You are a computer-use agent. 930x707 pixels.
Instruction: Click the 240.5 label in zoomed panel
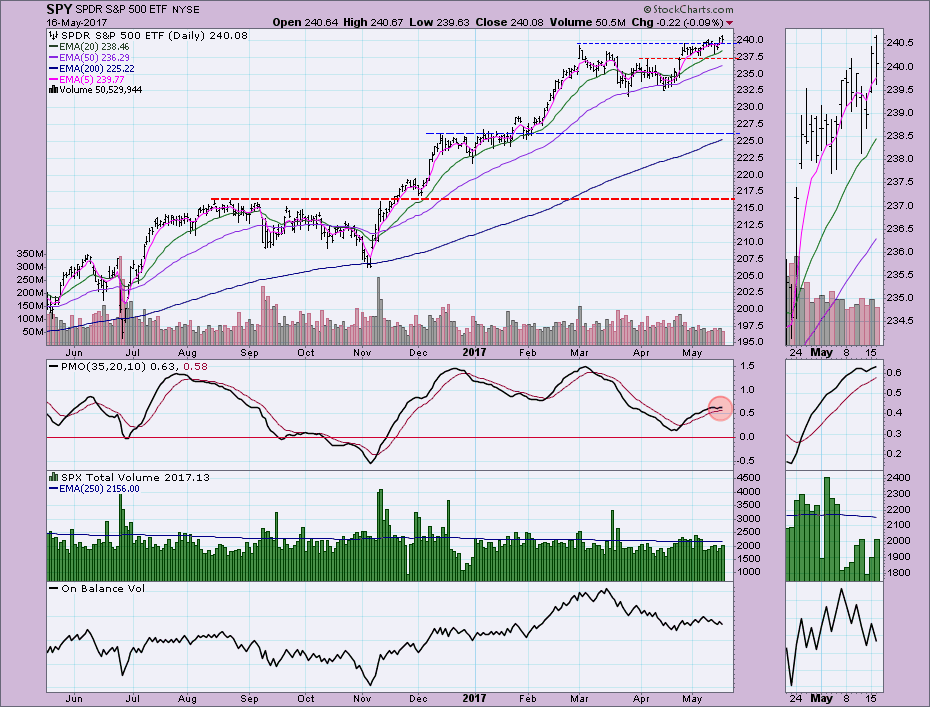click(x=899, y=43)
